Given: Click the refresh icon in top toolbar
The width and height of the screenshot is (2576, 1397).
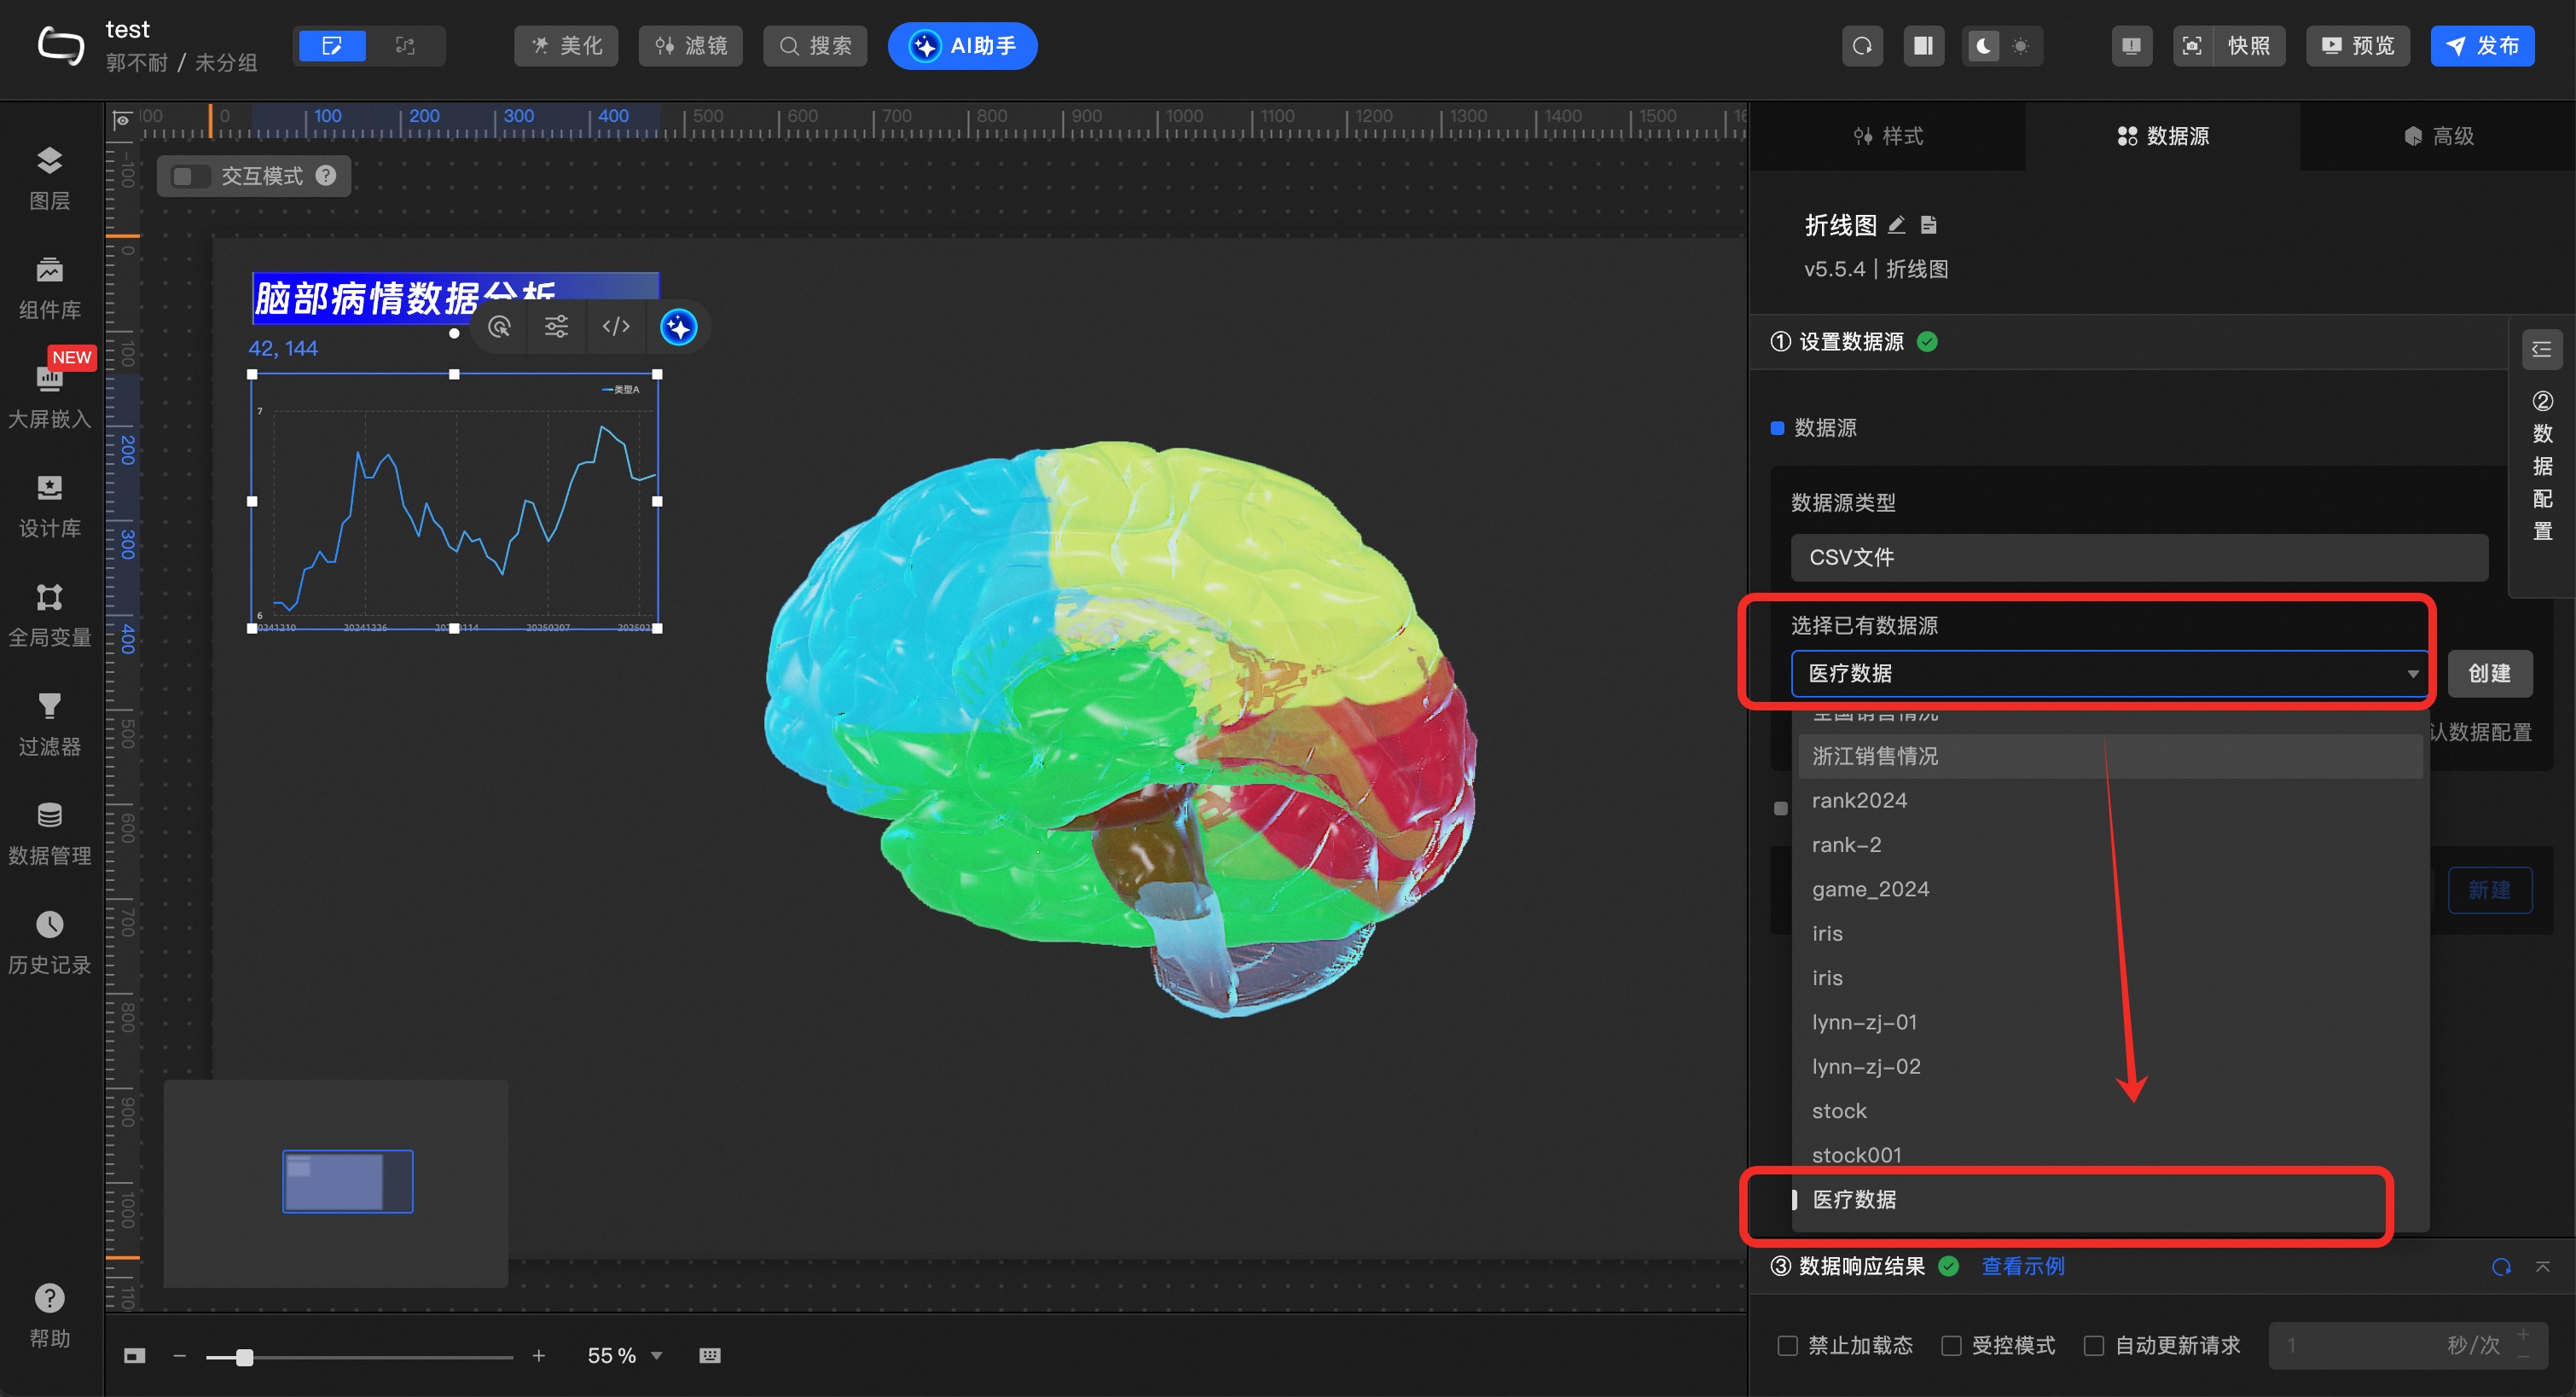Looking at the screenshot, I should click(x=1862, y=46).
